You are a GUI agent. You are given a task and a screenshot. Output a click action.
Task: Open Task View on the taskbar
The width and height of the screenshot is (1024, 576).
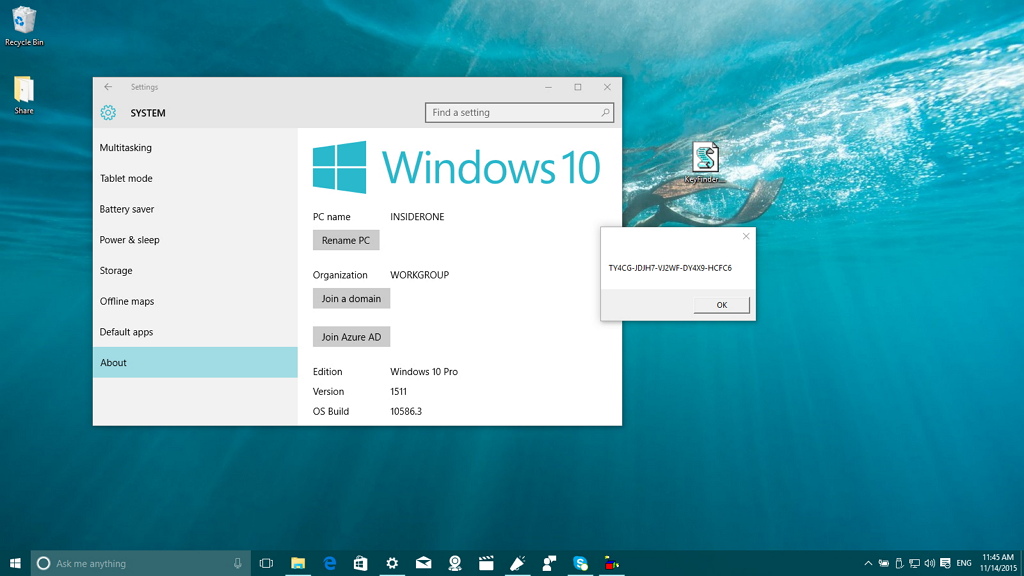266,563
